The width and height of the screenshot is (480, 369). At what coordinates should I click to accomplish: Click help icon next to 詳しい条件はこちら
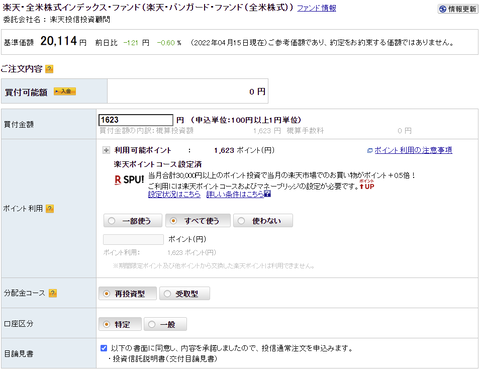267,194
